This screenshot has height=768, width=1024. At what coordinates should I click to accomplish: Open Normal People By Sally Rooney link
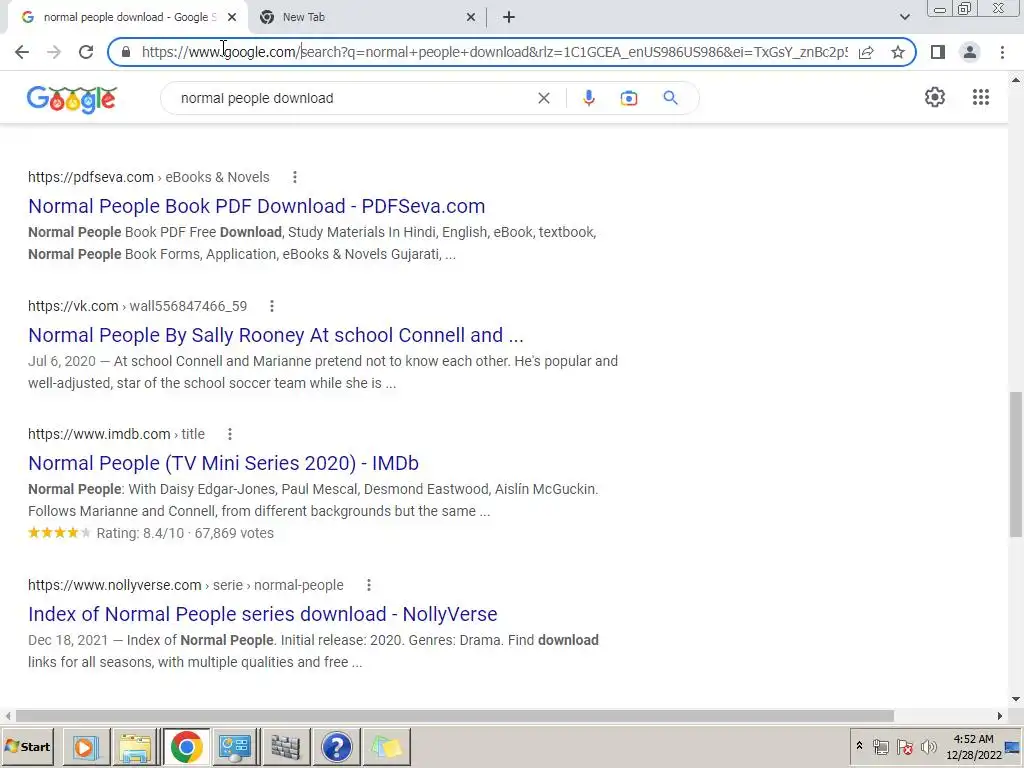[x=276, y=335]
